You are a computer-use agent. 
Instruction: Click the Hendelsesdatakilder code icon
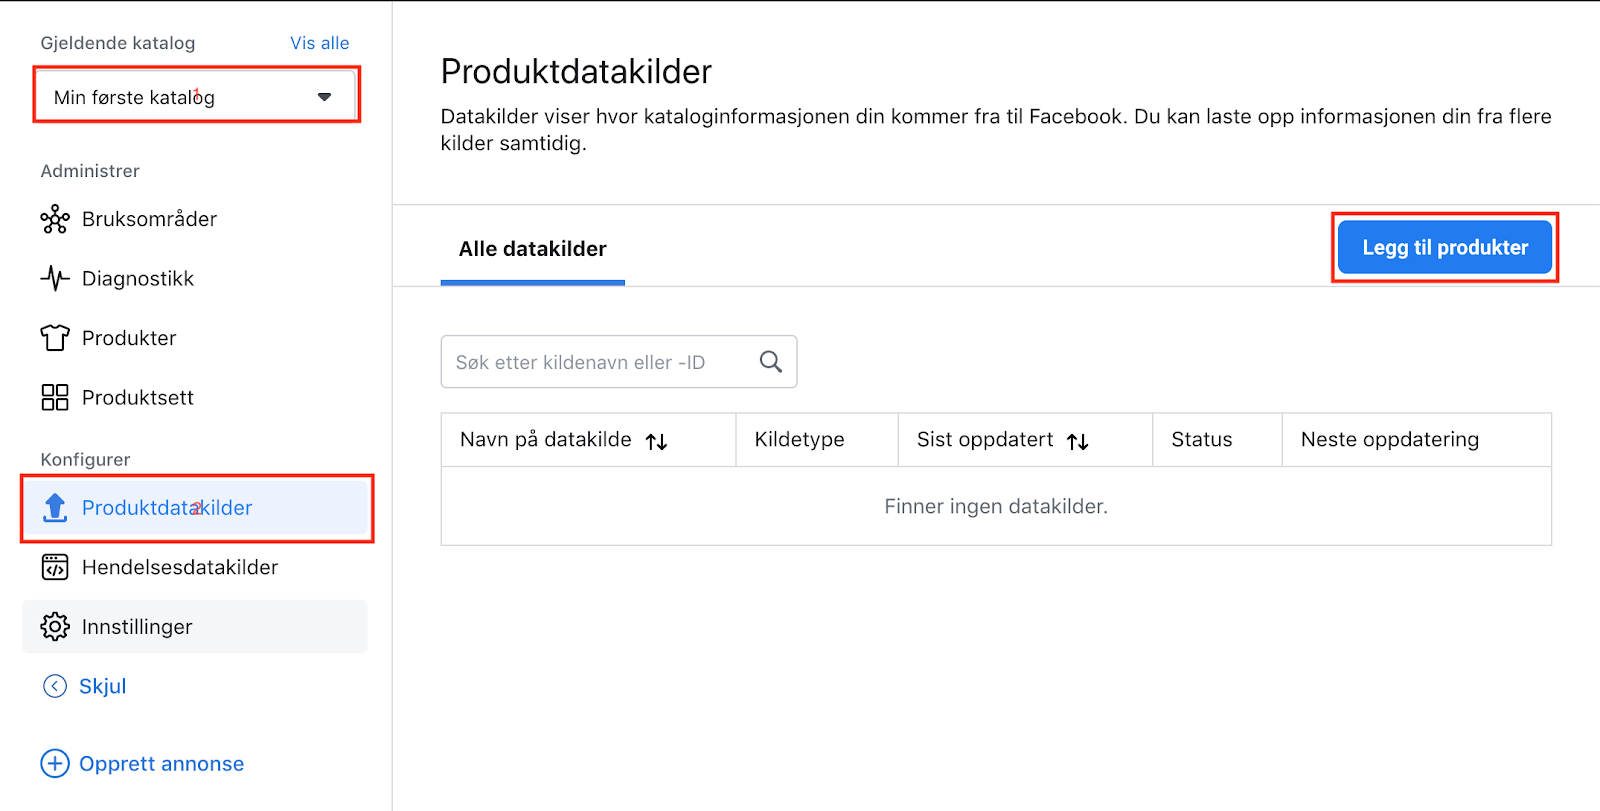[x=55, y=567]
